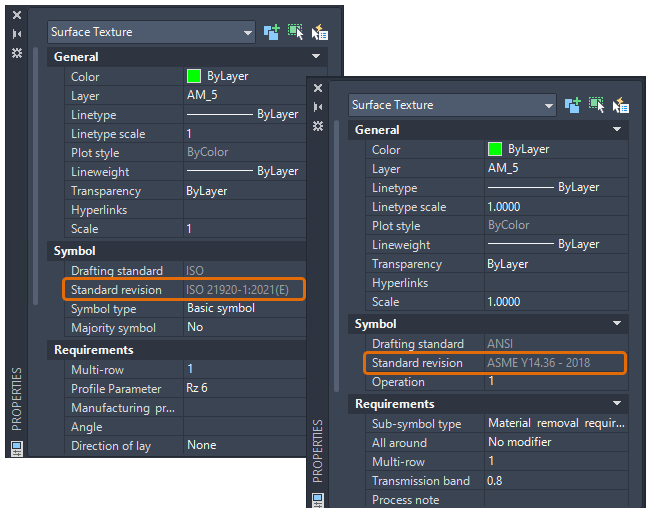The width and height of the screenshot is (652, 513).
Task: Toggle auto-hide on left Properties palette
Action: (17, 34)
